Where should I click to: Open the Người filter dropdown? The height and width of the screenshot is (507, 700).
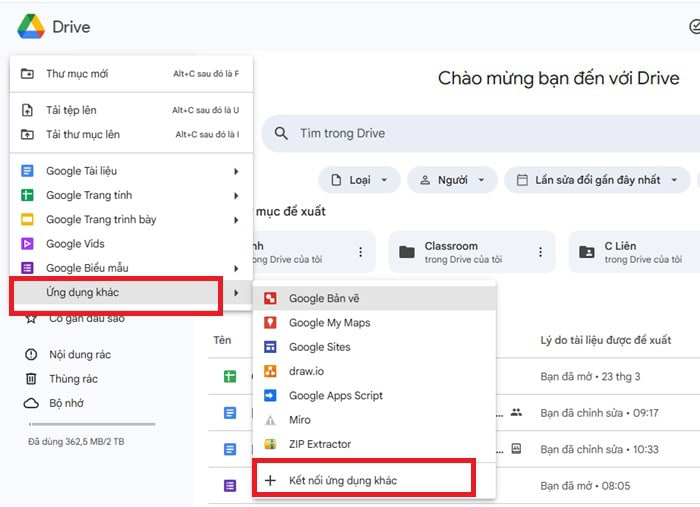click(452, 180)
